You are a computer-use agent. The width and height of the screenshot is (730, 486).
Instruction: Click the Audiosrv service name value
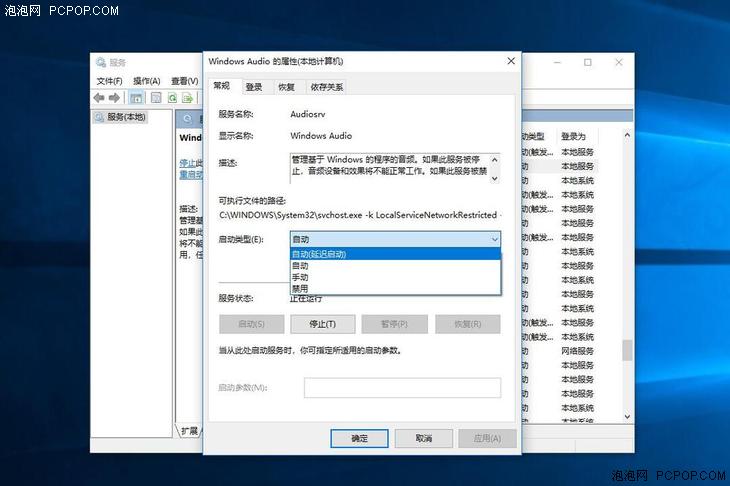pyautogui.click(x=308, y=114)
